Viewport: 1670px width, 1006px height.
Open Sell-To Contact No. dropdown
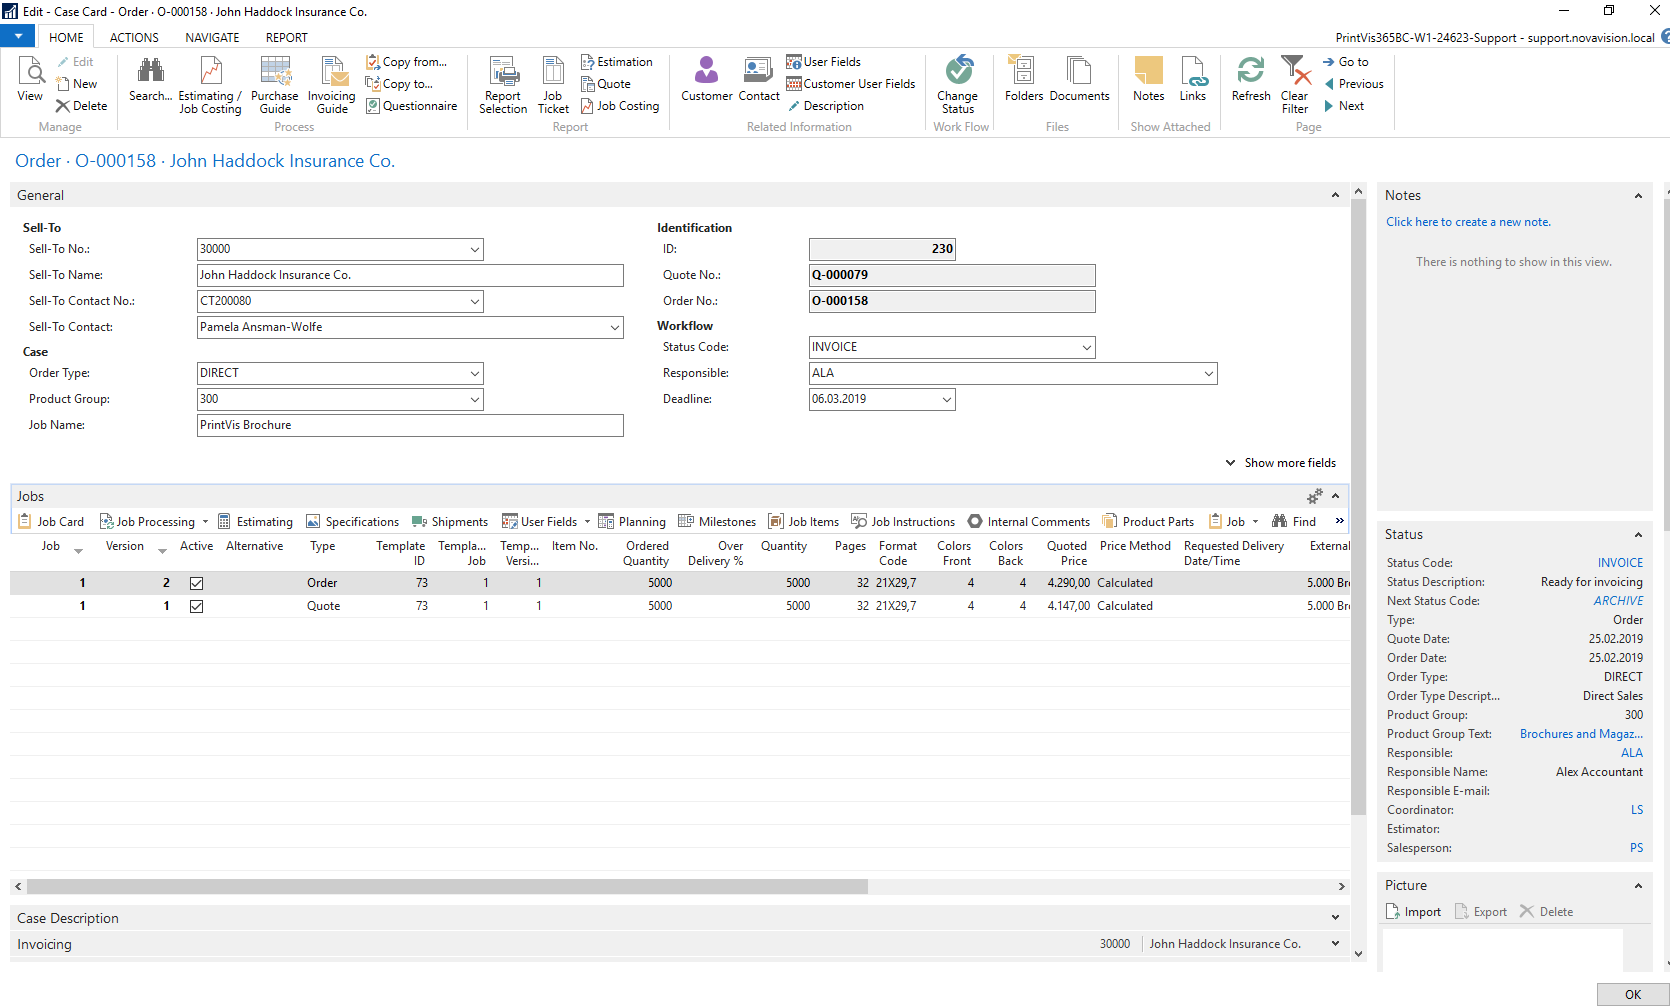(475, 301)
